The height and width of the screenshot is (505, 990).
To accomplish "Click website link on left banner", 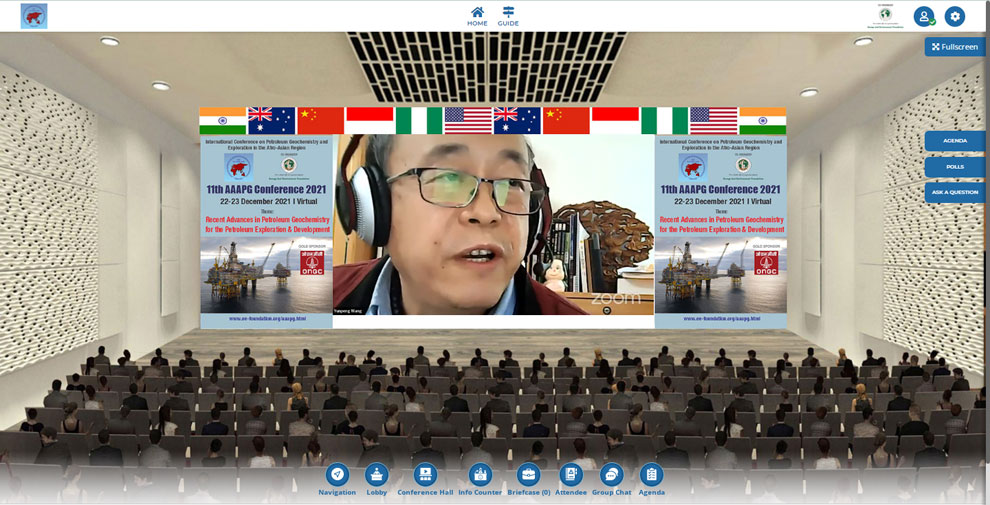I will pyautogui.click(x=267, y=319).
